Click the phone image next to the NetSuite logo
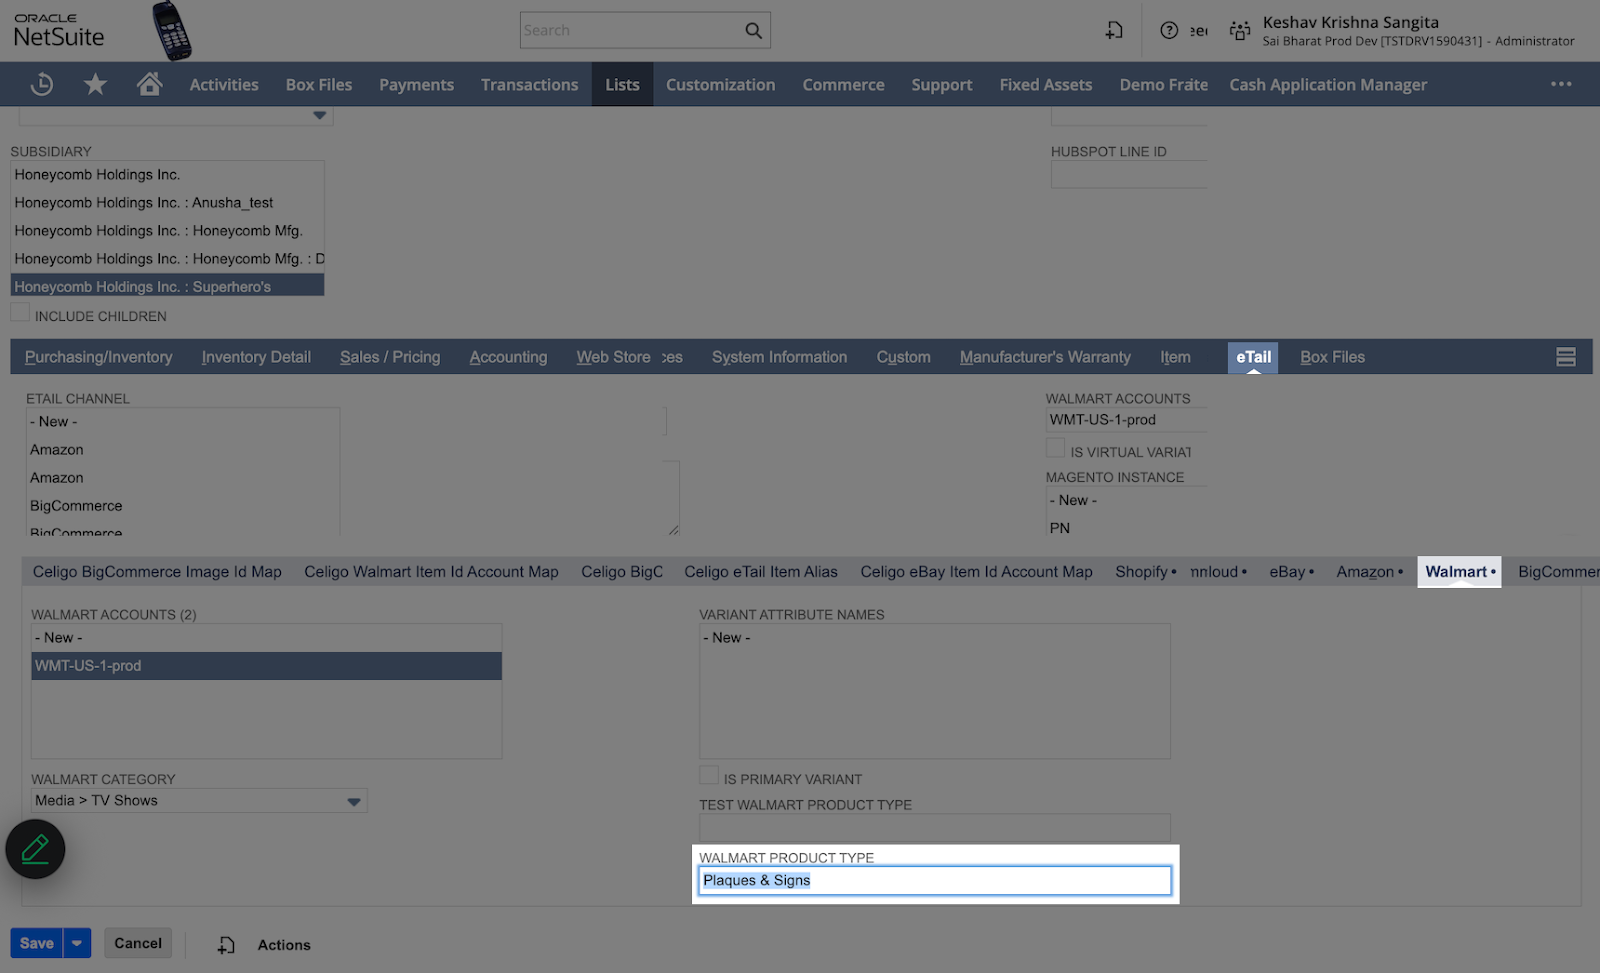This screenshot has width=1600, height=973. click(171, 31)
